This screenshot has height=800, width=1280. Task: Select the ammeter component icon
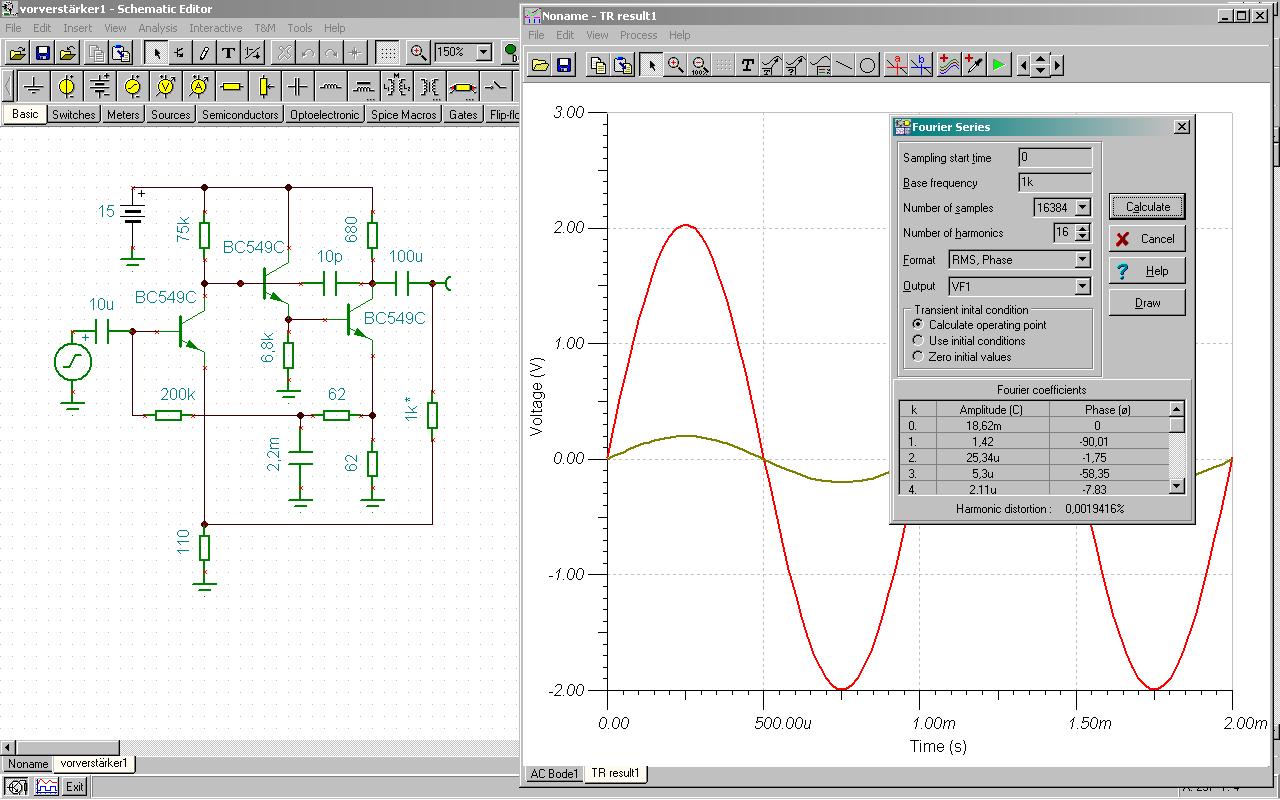(199, 87)
